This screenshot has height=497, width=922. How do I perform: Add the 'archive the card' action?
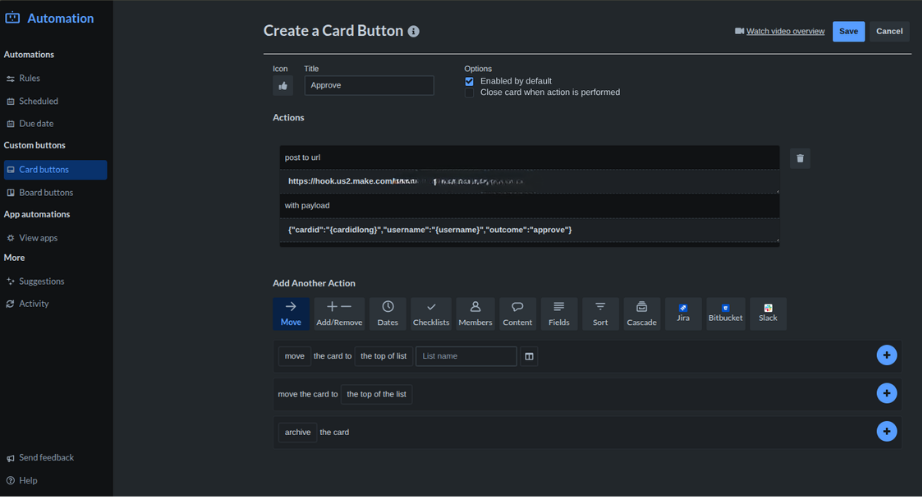[x=887, y=431]
